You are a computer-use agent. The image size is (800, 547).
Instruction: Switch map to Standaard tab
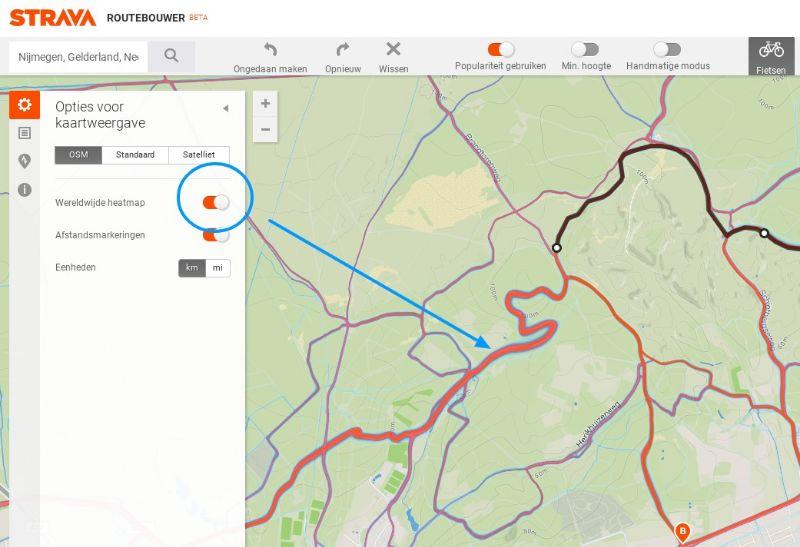click(x=135, y=155)
